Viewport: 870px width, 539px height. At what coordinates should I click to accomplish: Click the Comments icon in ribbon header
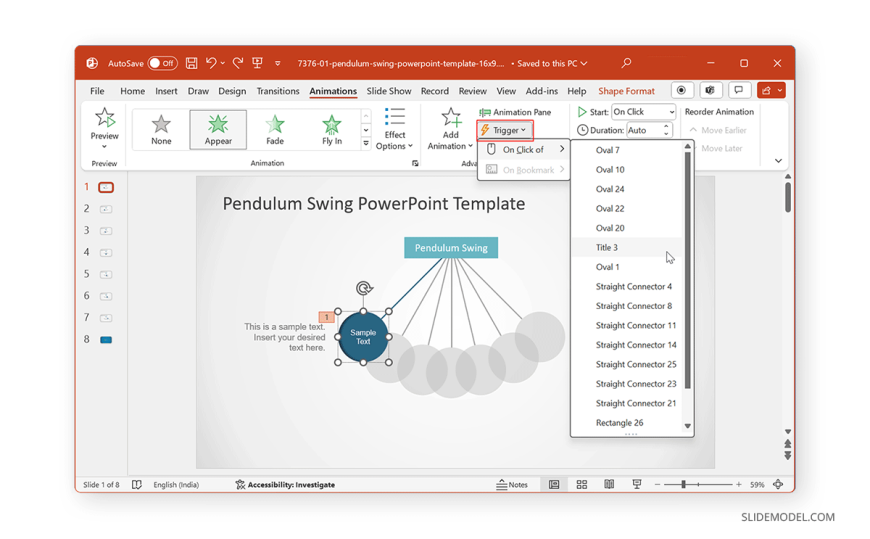(739, 90)
